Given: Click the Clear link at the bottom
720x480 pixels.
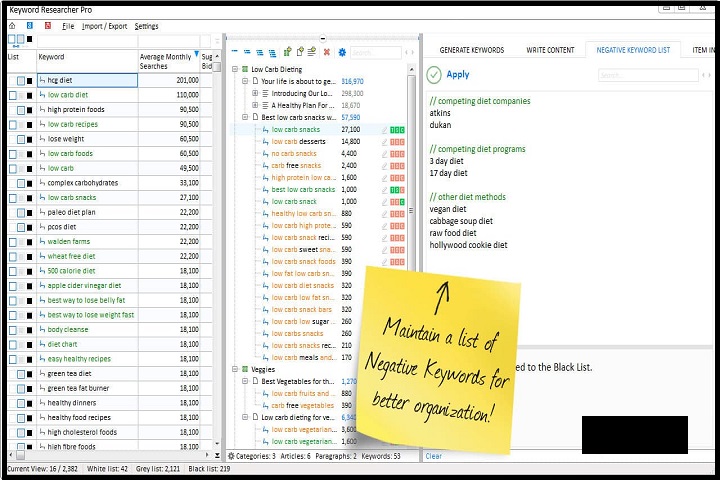Looking at the screenshot, I should pos(433,456).
